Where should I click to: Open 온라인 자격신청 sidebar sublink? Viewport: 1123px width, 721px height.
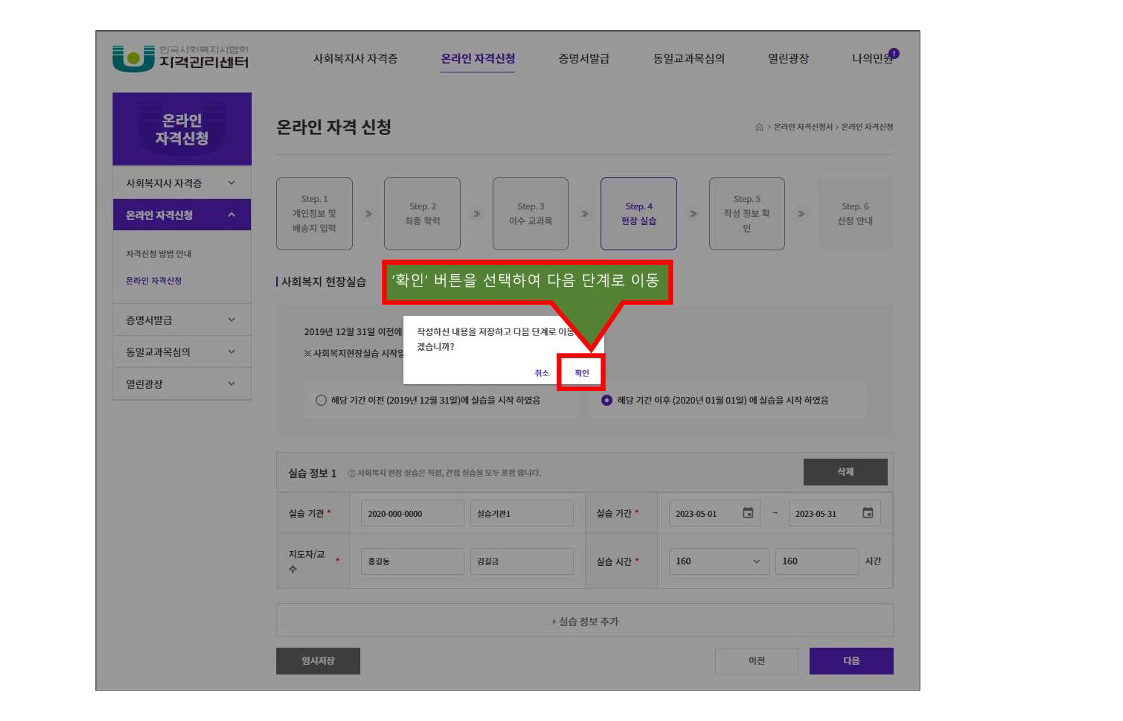point(153,281)
